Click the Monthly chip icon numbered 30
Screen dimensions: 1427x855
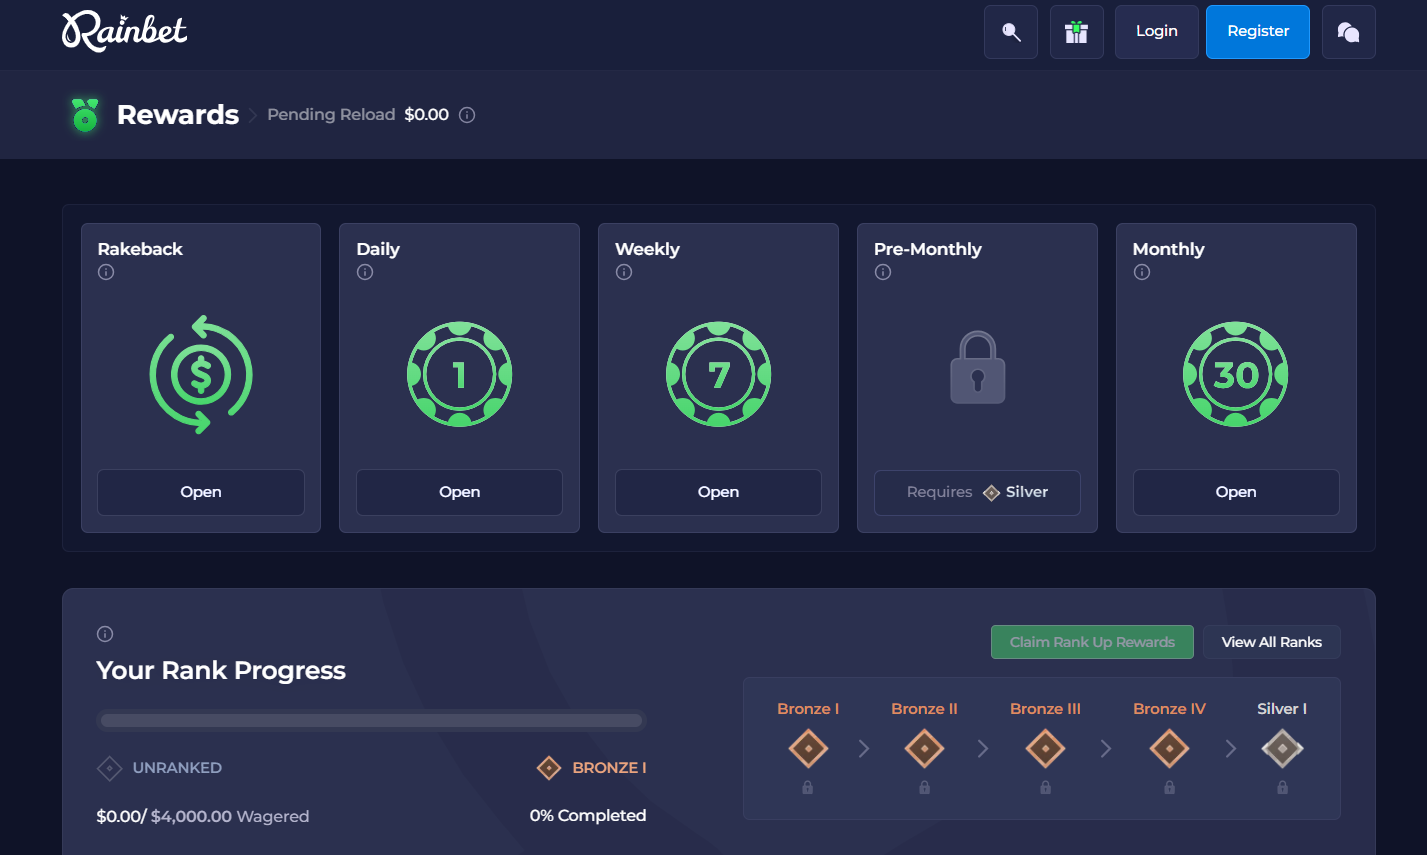point(1236,374)
